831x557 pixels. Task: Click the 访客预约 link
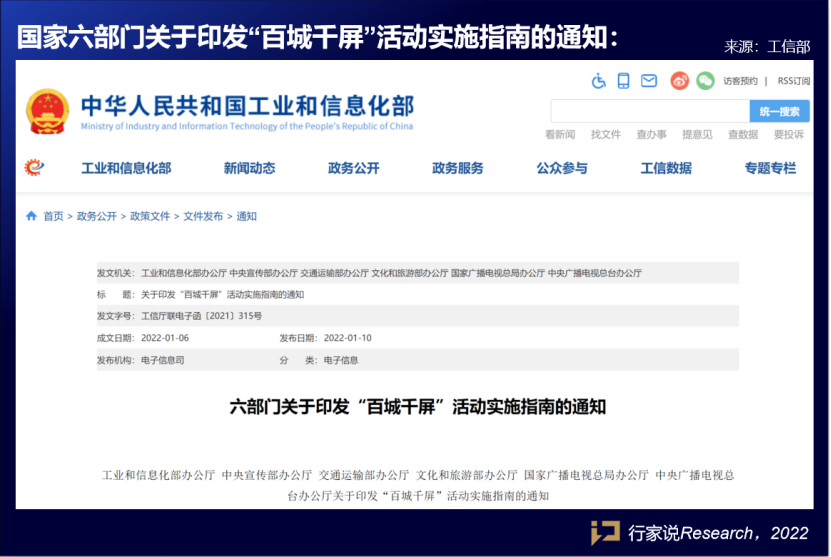point(740,82)
